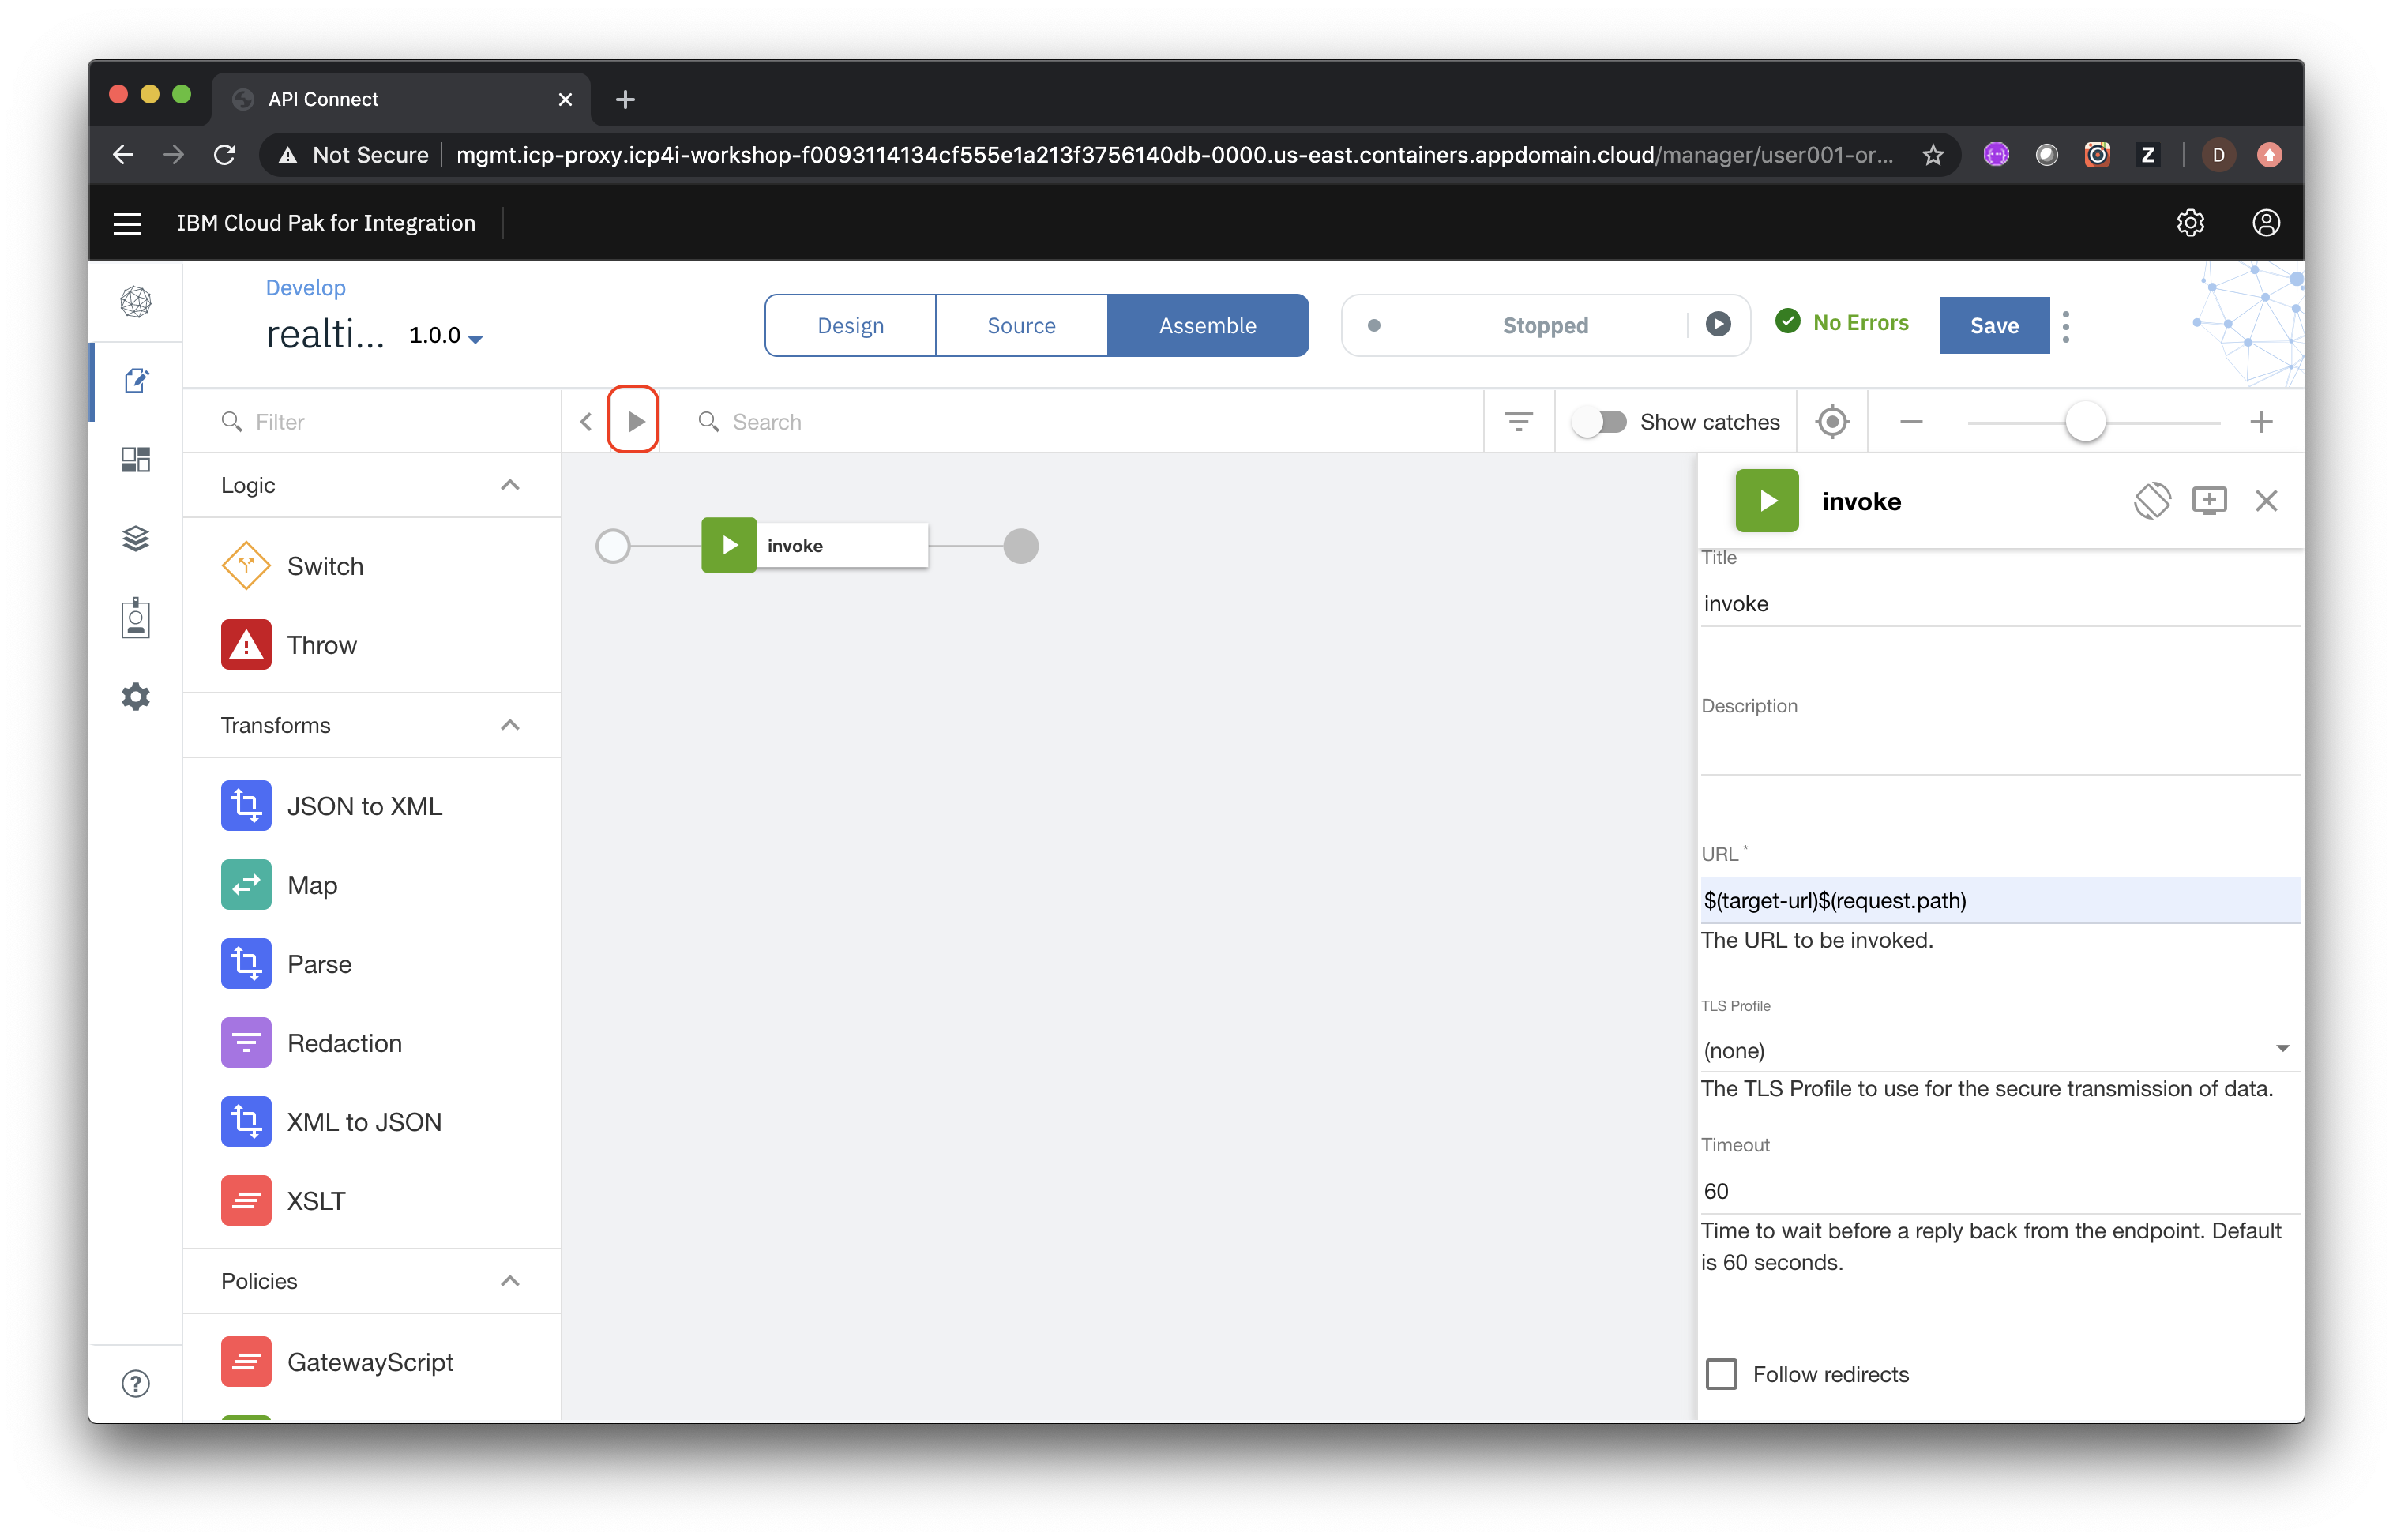The width and height of the screenshot is (2393, 1540).
Task: Toggle the Show catches switch
Action: click(1600, 422)
